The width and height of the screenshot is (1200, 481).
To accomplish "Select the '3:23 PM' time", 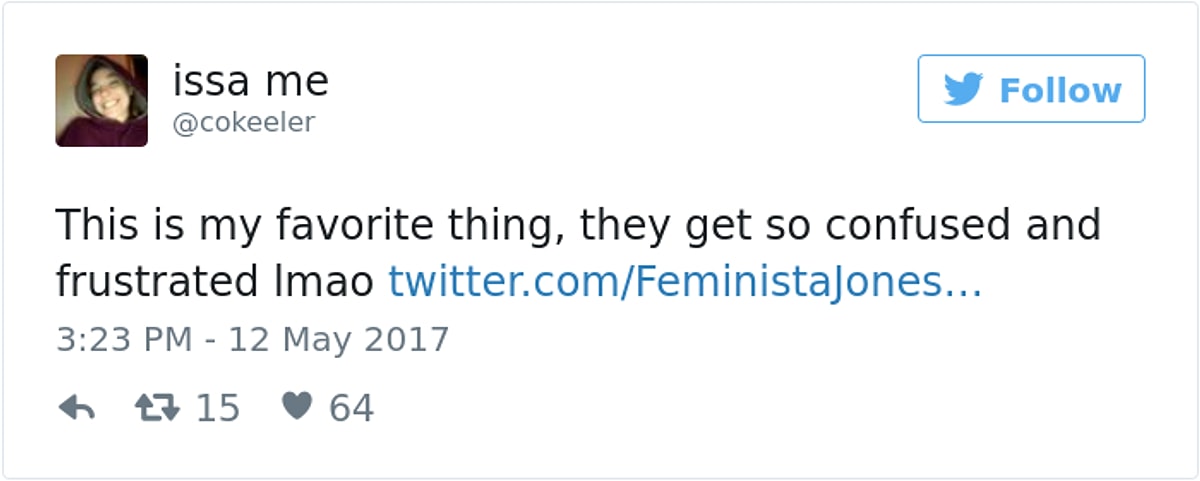I will [x=123, y=338].
